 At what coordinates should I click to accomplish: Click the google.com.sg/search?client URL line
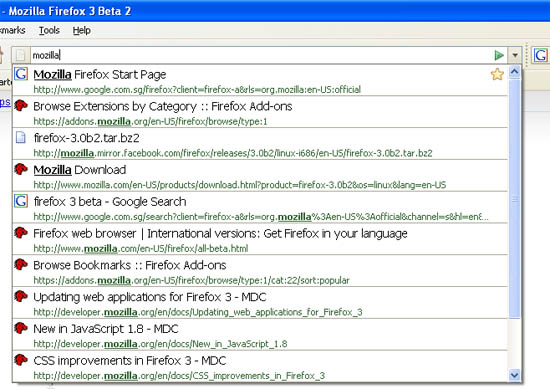261,217
